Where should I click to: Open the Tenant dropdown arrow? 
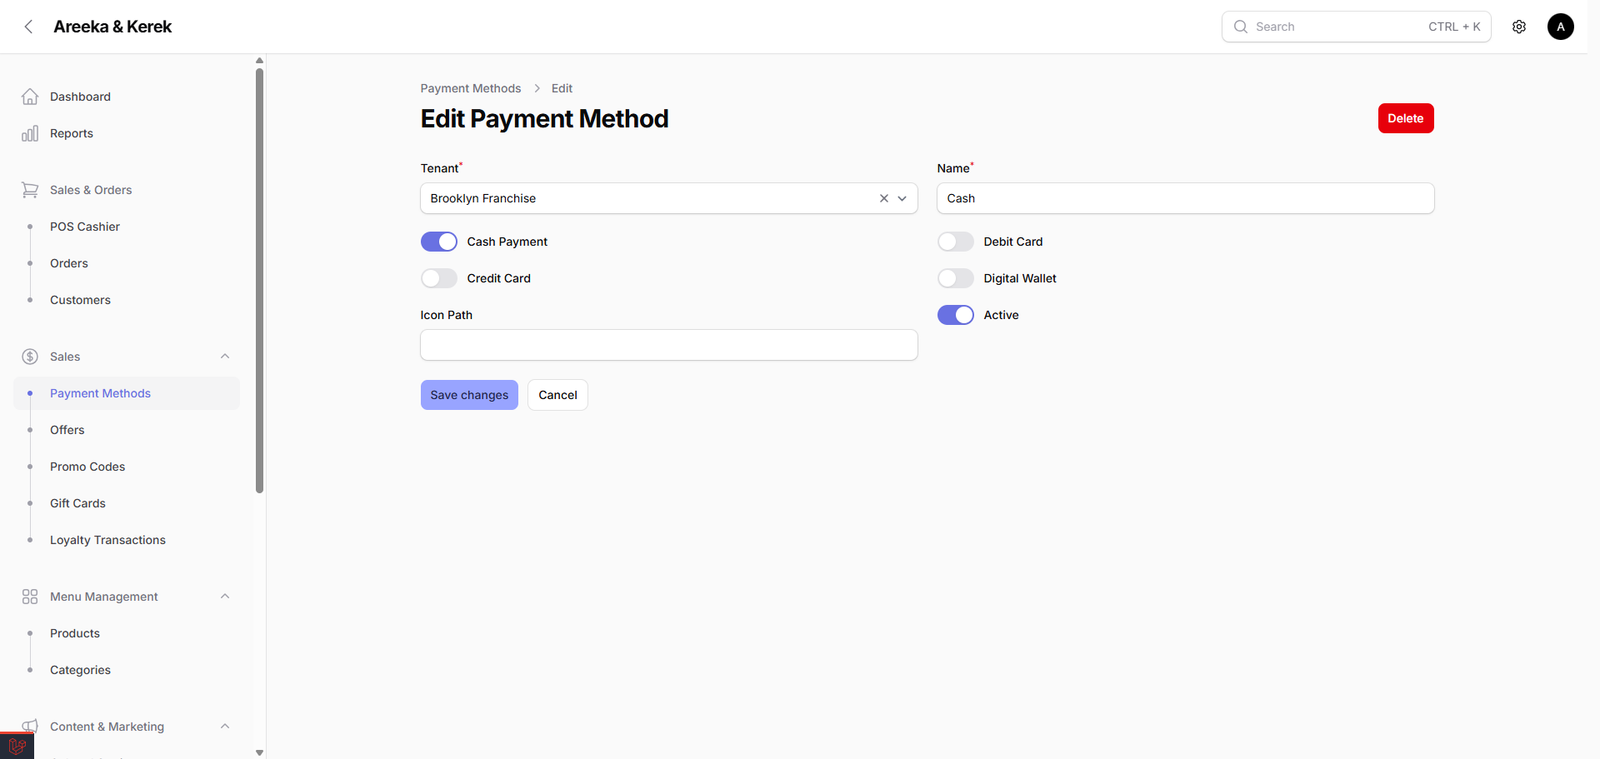(x=902, y=198)
